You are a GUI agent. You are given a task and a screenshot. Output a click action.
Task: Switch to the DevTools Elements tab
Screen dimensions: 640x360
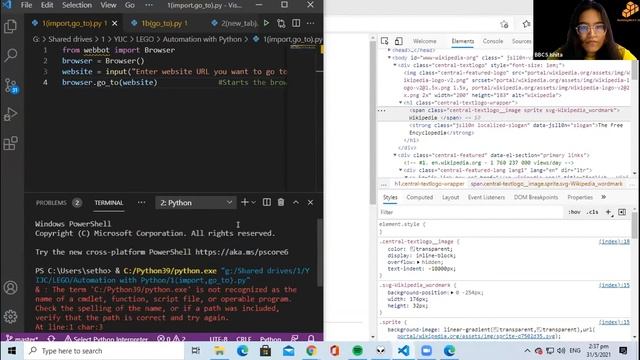[x=462, y=41]
